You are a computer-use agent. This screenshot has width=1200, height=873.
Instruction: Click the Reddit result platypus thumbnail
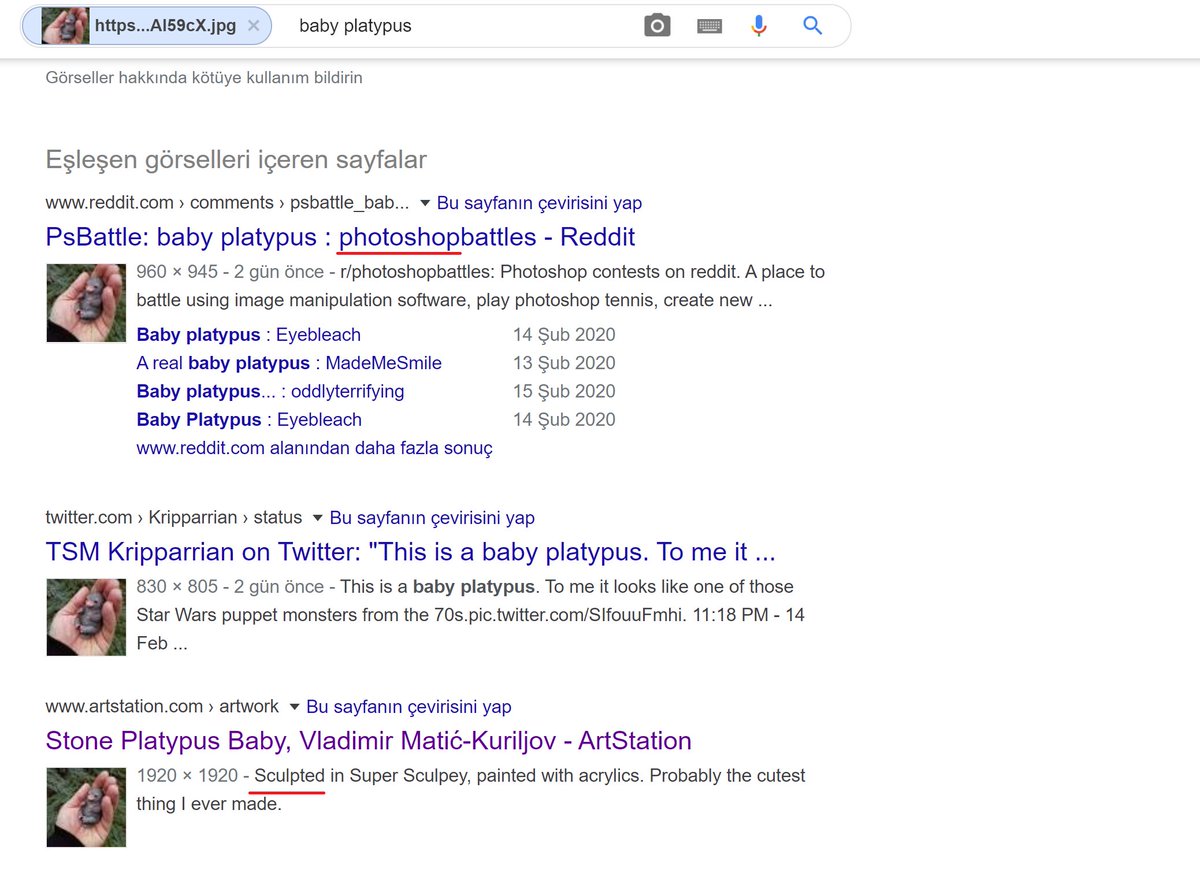[x=86, y=303]
